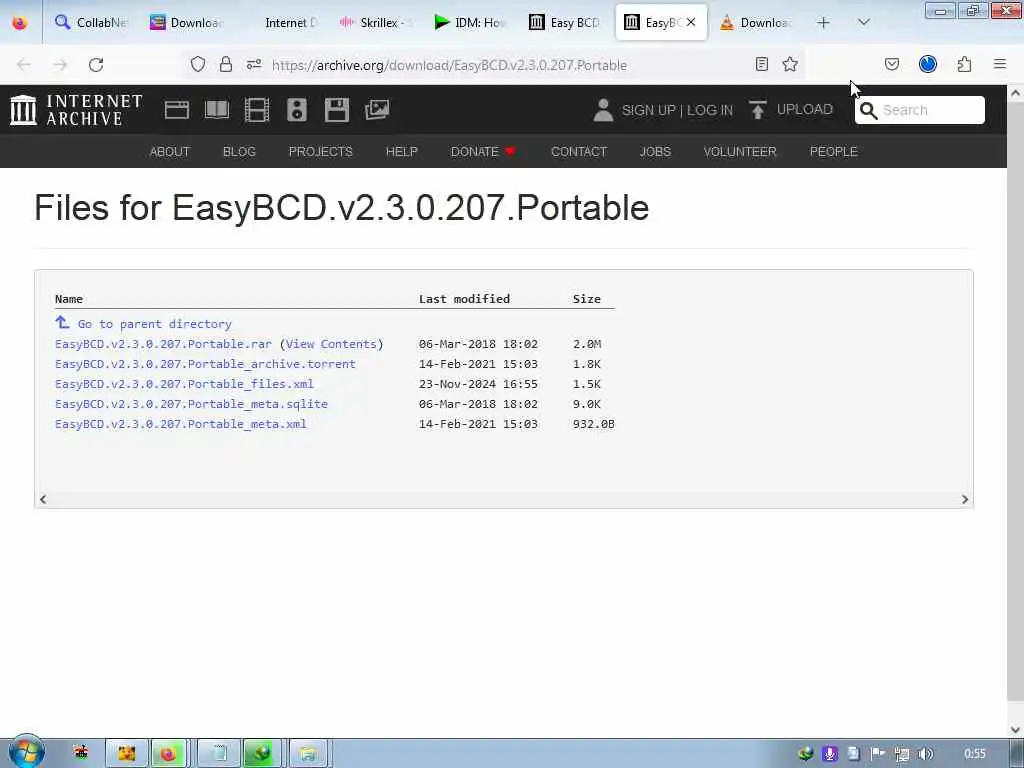Click the parent directory up-arrow icon
This screenshot has height=768, width=1024.
(x=62, y=323)
